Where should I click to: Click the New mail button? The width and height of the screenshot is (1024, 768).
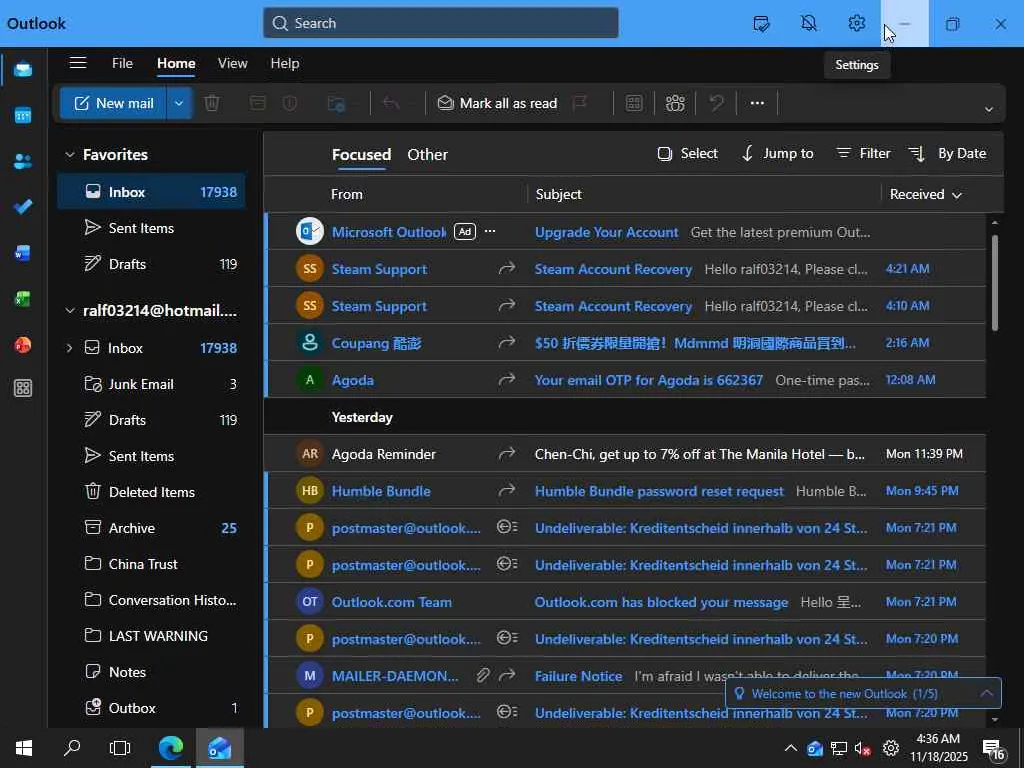point(114,103)
